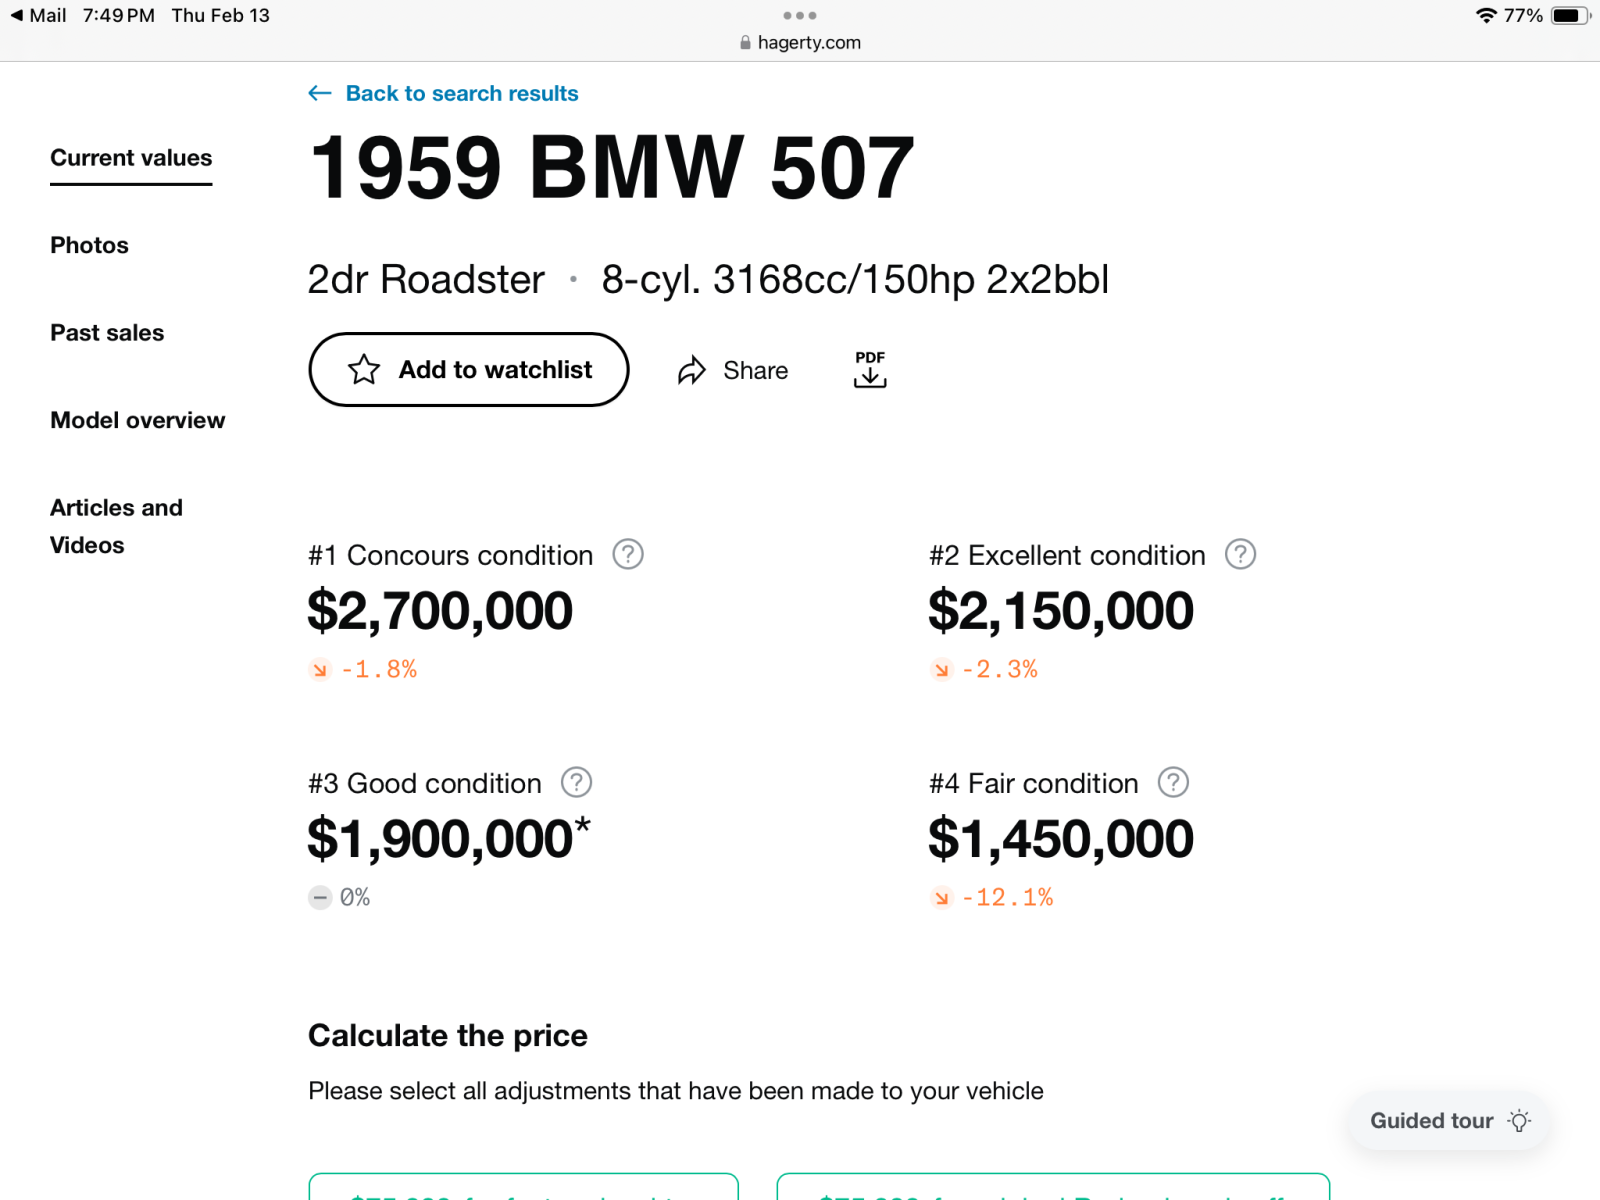Open Past sales section
This screenshot has height=1200, width=1600.
coord(107,333)
